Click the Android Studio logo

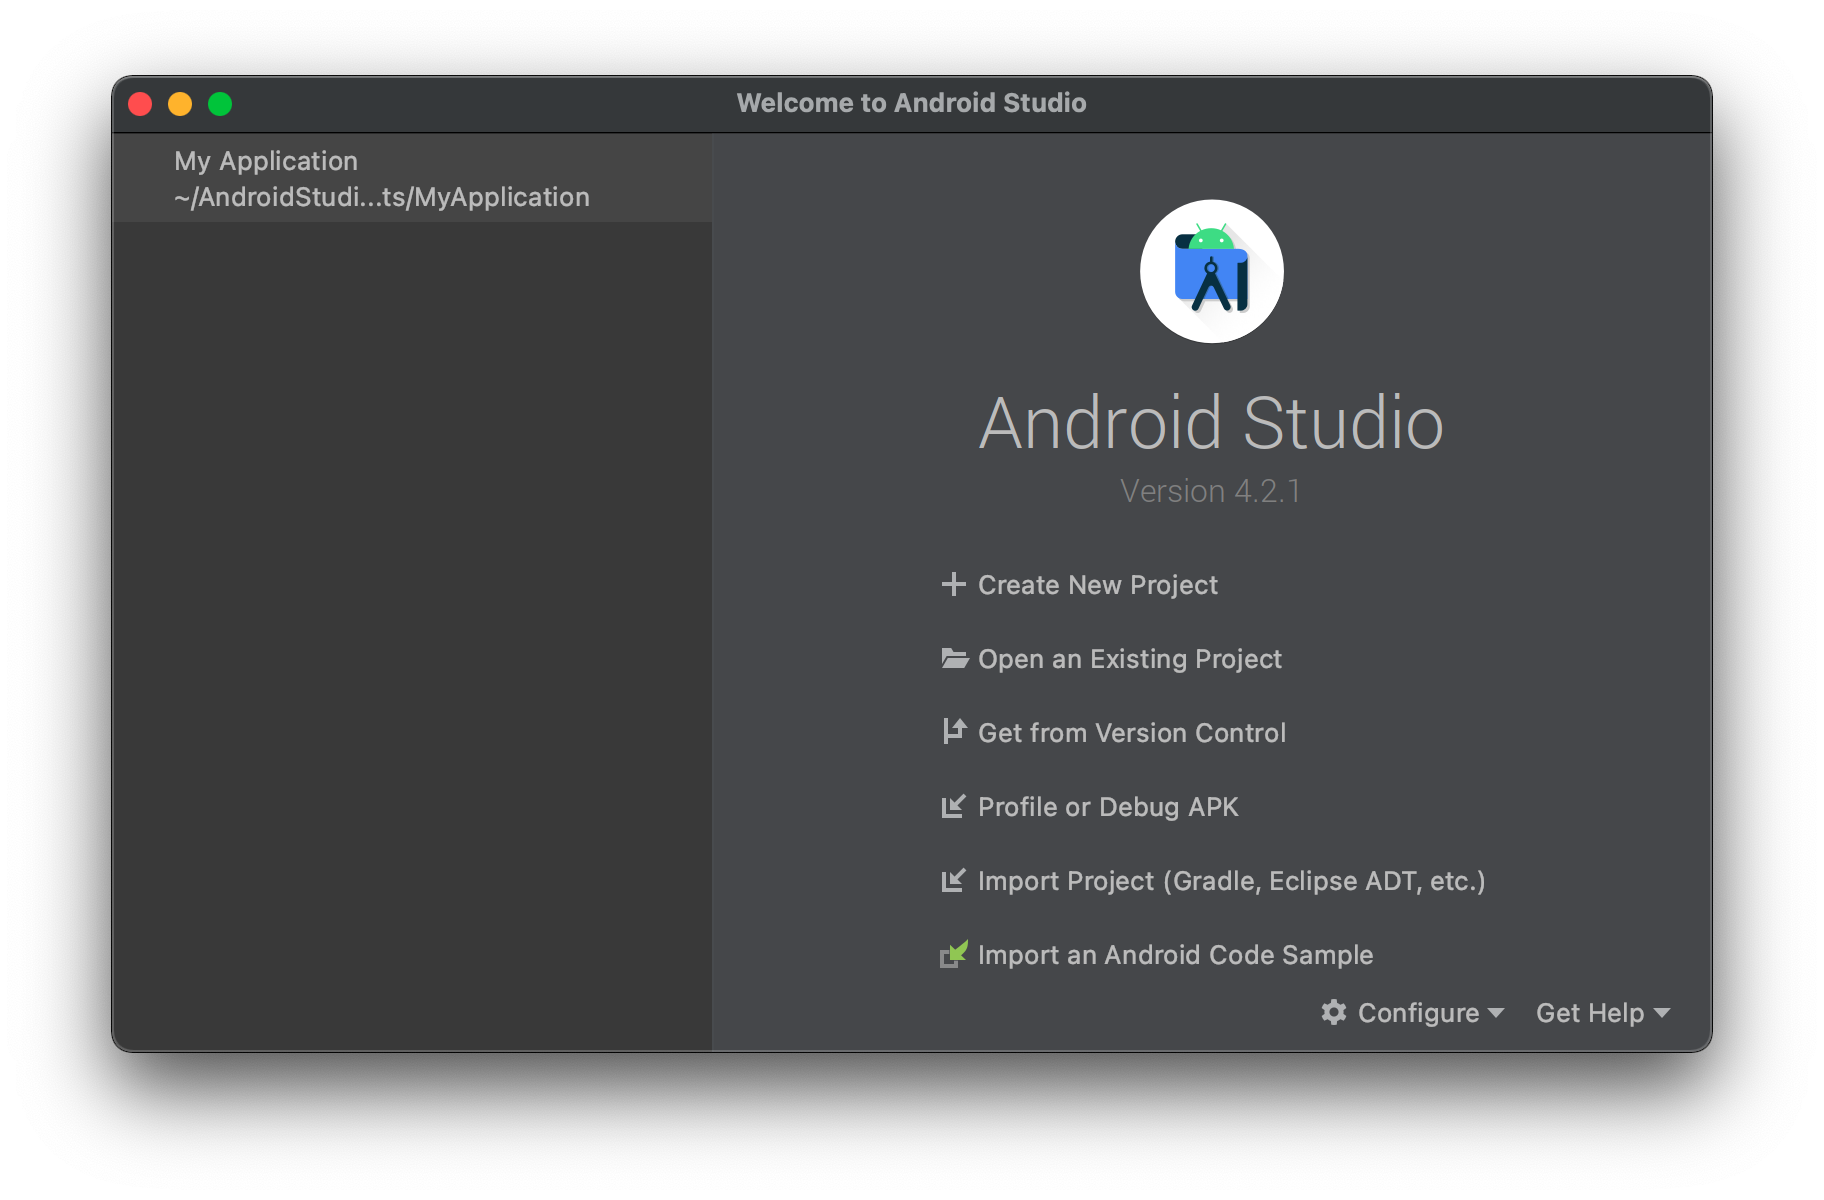[1211, 271]
